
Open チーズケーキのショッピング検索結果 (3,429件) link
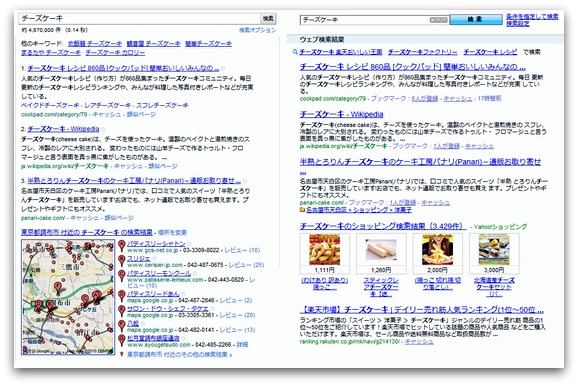[x=383, y=226]
